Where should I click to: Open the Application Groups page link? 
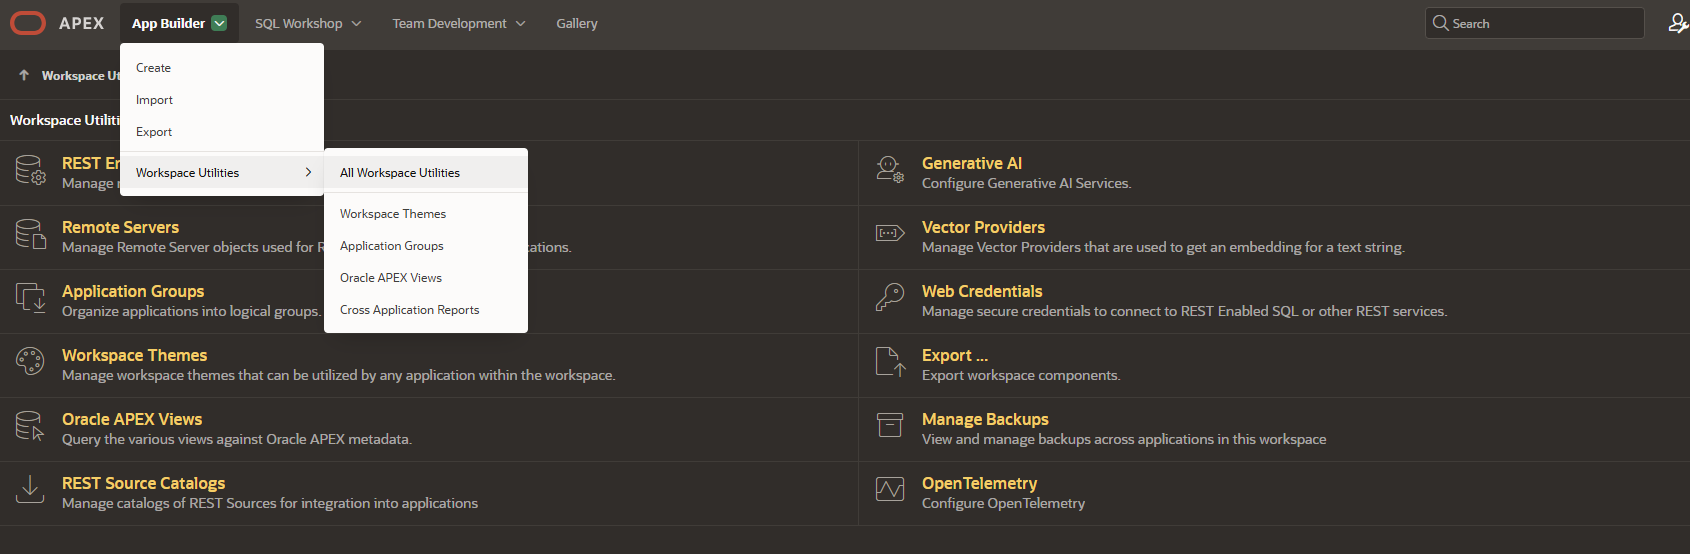[133, 291]
